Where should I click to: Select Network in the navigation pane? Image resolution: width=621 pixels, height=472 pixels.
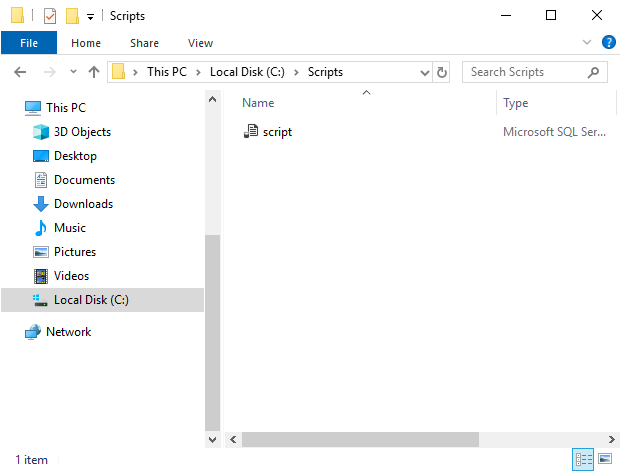69,332
